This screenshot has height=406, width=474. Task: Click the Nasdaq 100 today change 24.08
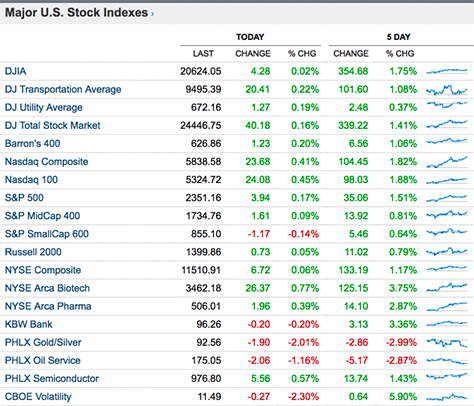258,180
